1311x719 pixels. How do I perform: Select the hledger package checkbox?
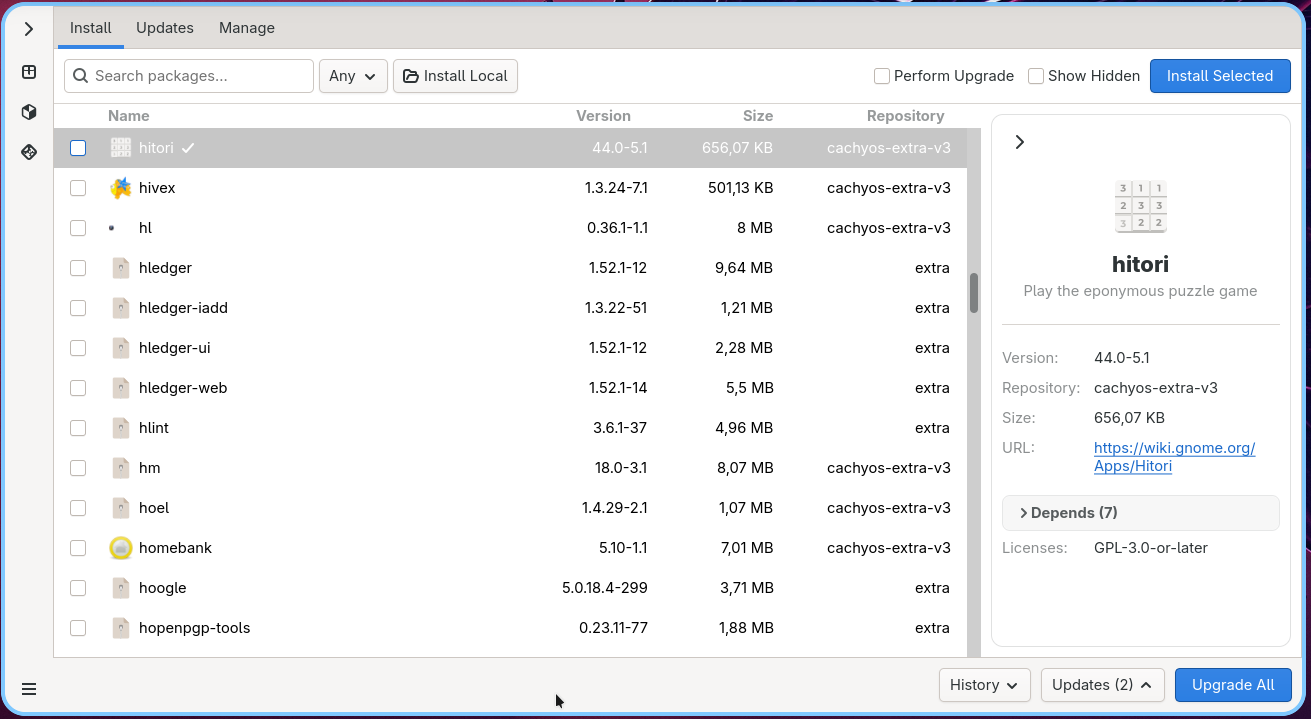[78, 268]
